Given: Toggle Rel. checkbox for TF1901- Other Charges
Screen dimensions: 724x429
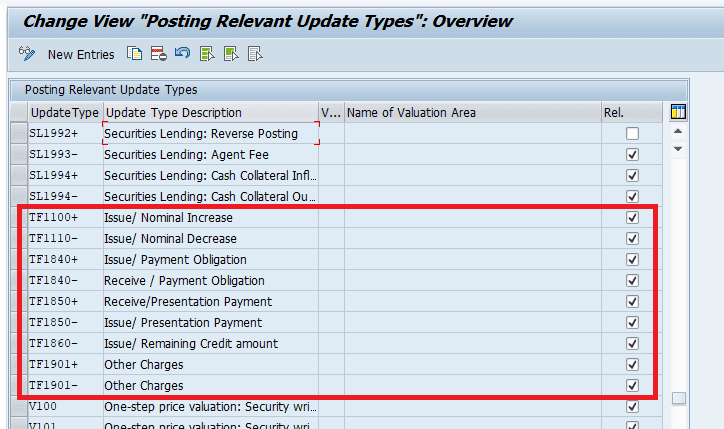Looking at the screenshot, I should (632, 386).
